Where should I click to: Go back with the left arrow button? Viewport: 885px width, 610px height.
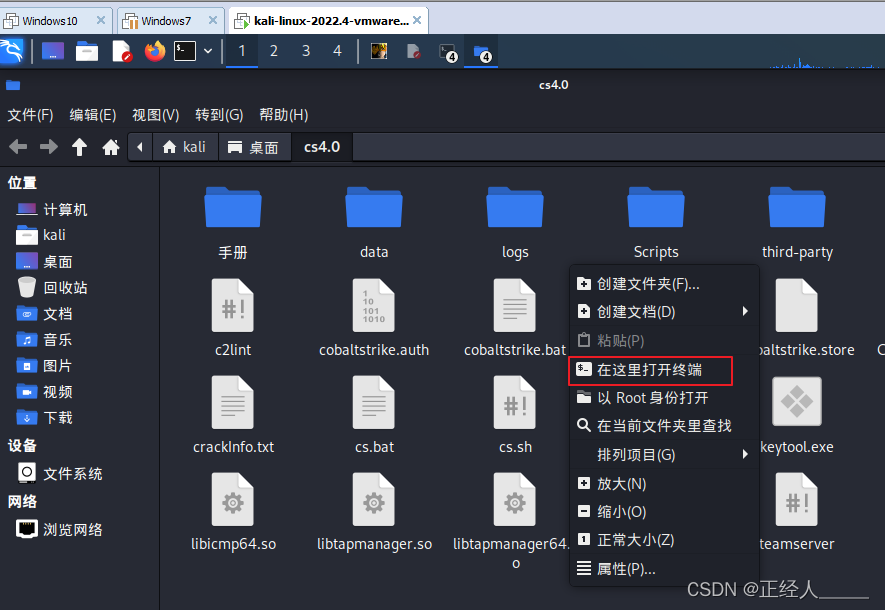pyautogui.click(x=18, y=147)
